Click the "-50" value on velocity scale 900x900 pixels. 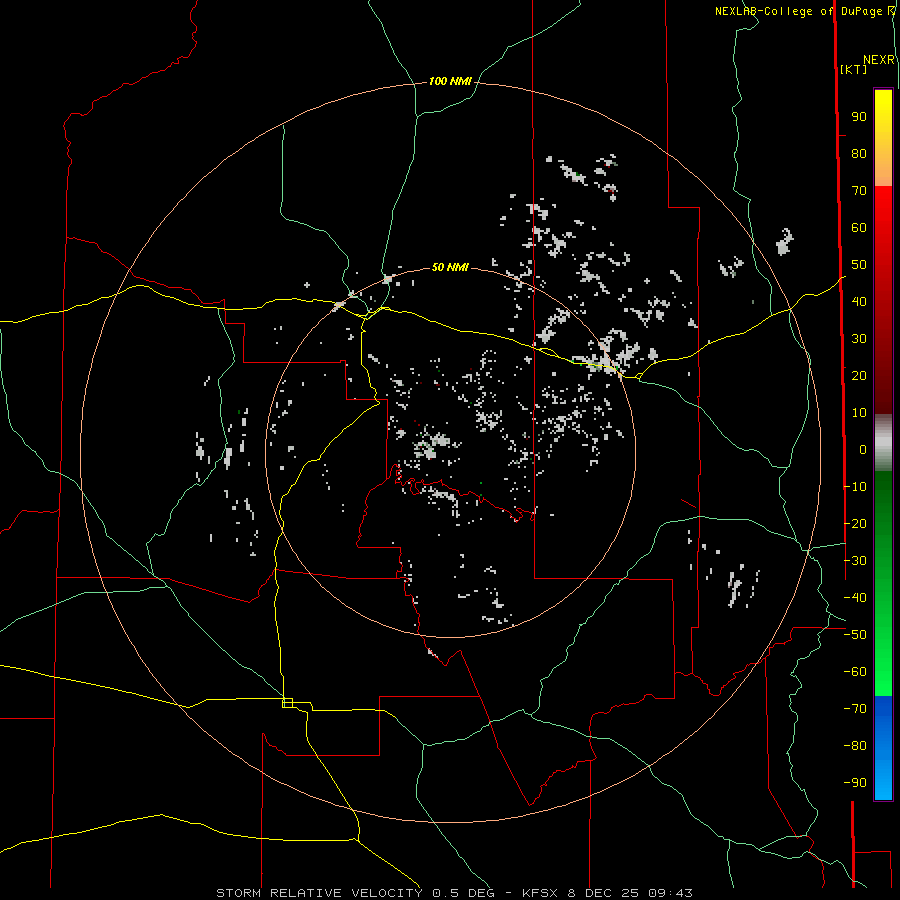(x=855, y=635)
